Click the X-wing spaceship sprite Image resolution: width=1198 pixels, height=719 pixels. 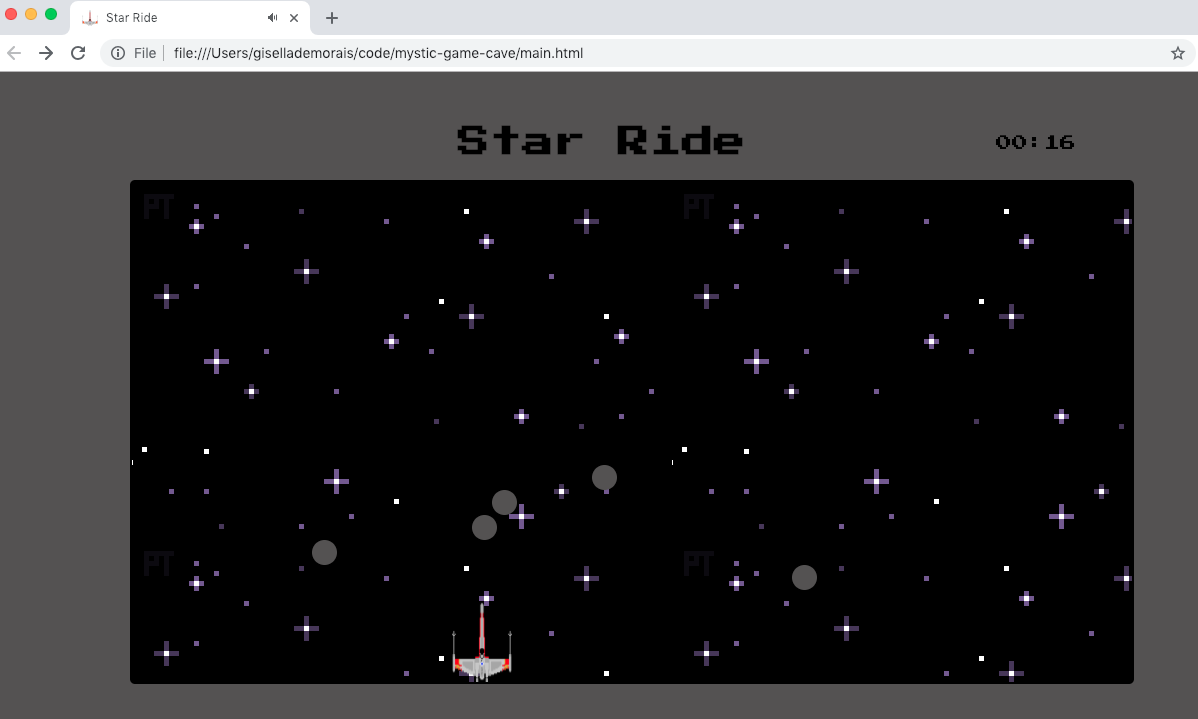482,643
